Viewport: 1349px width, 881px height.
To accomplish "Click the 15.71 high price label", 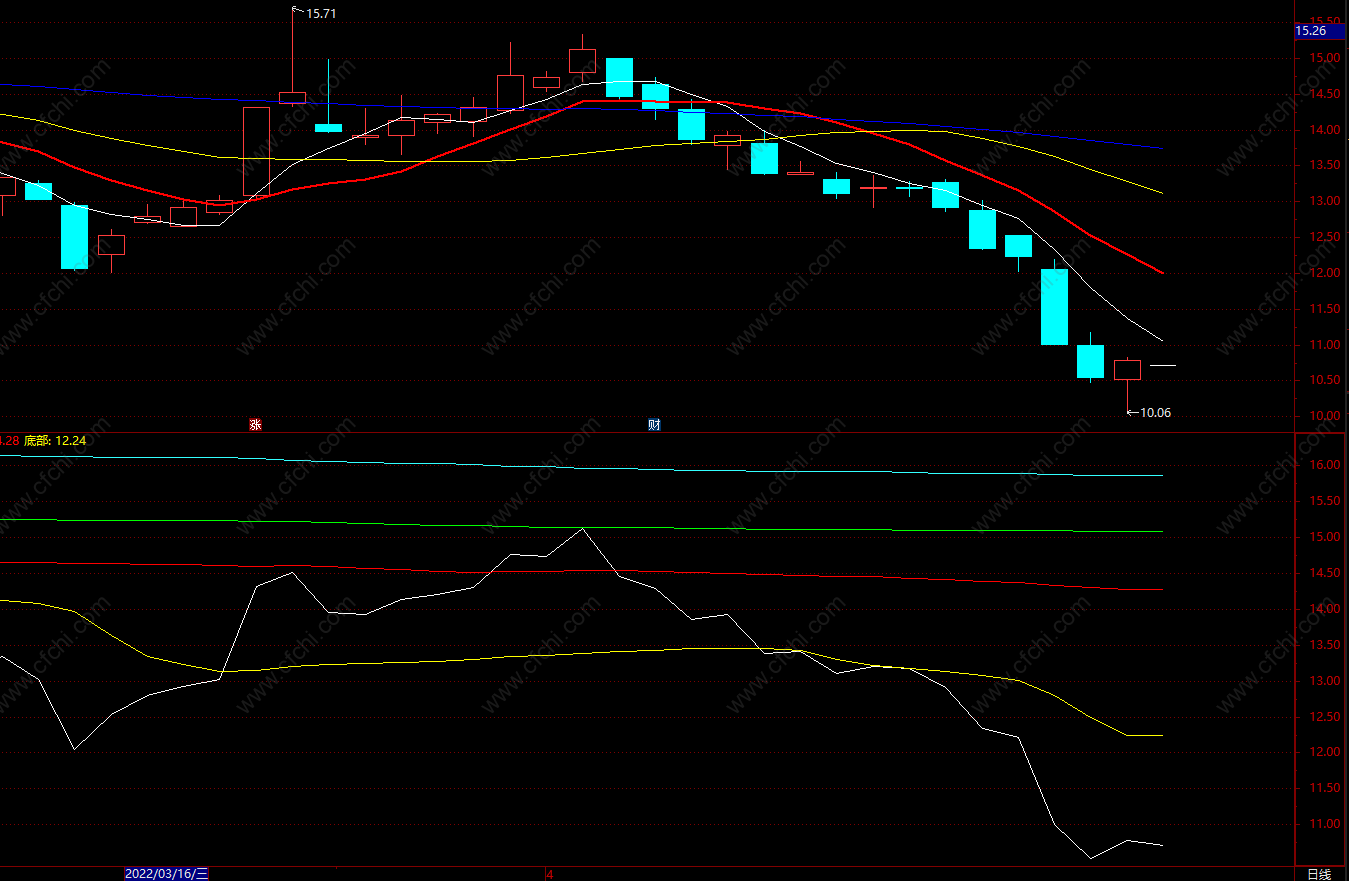I will click(x=320, y=14).
